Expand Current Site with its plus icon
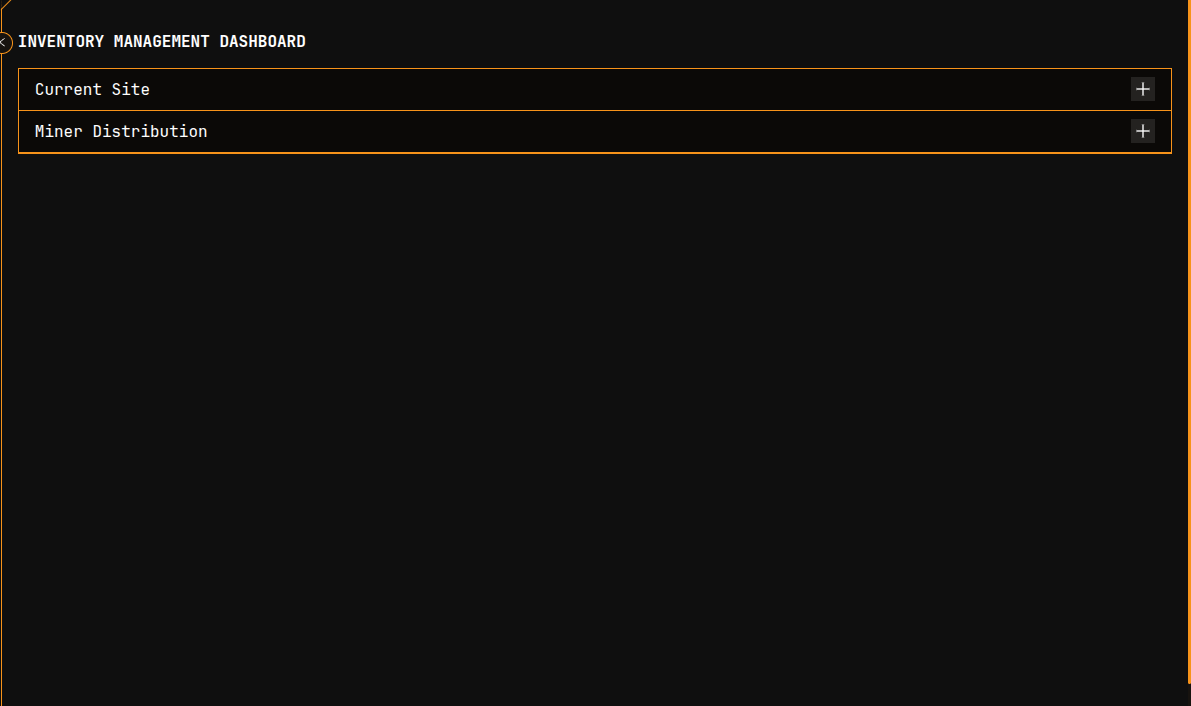Image resolution: width=1191 pixels, height=706 pixels. pyautogui.click(x=1142, y=89)
